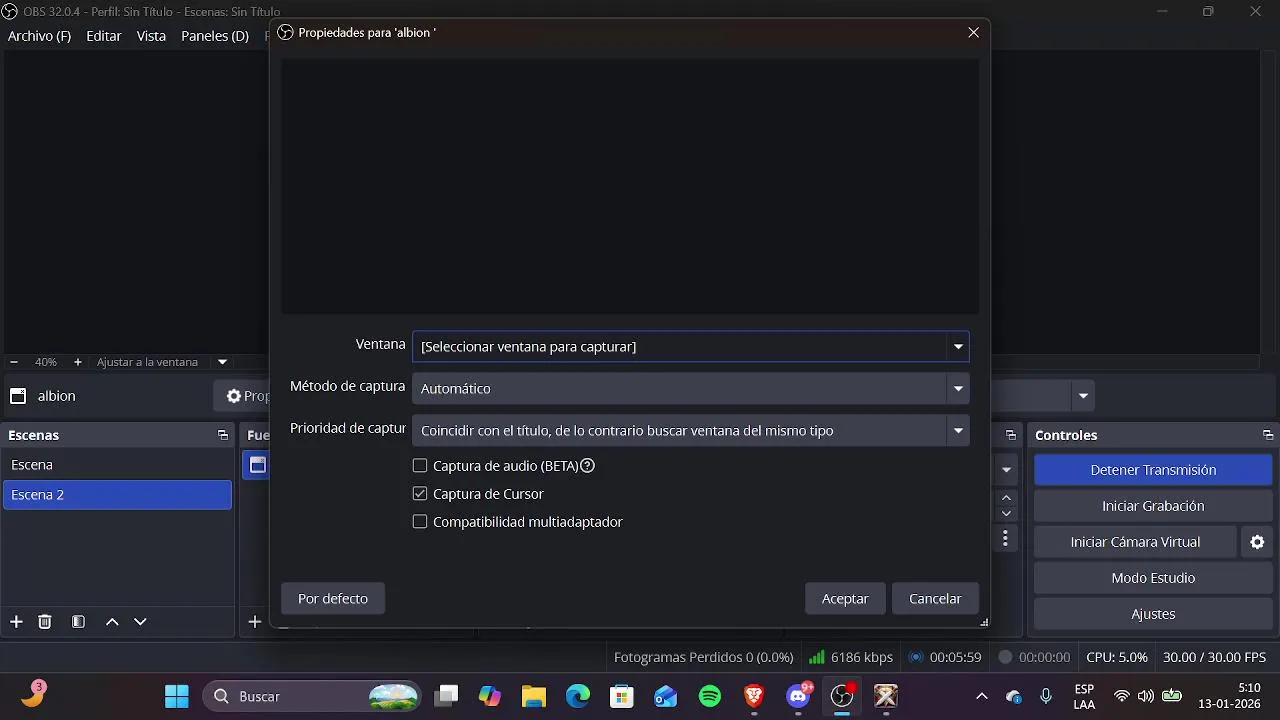Image resolution: width=1280 pixels, height=720 pixels.
Task: Open the dropdown arrow right of the dialog toolbar
Action: 1083,396
